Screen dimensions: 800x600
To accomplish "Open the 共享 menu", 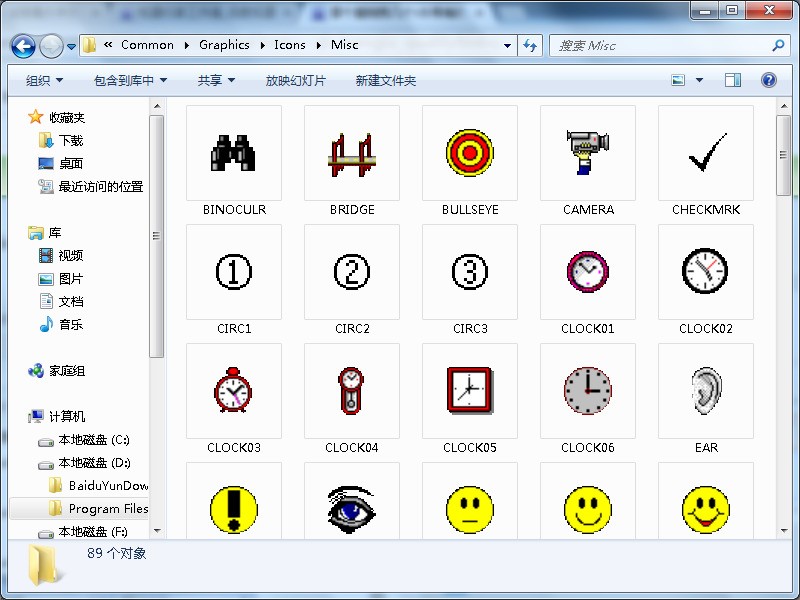I will [x=216, y=80].
